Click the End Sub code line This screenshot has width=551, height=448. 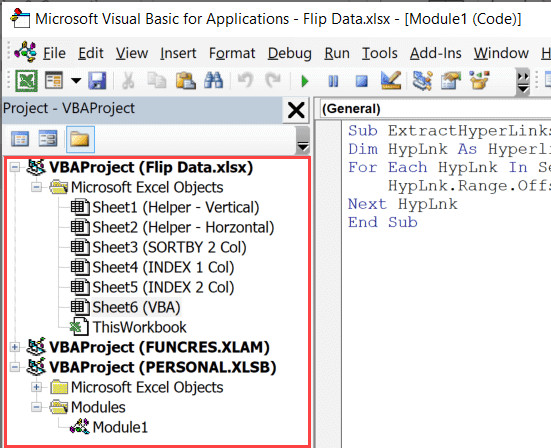[x=383, y=222]
